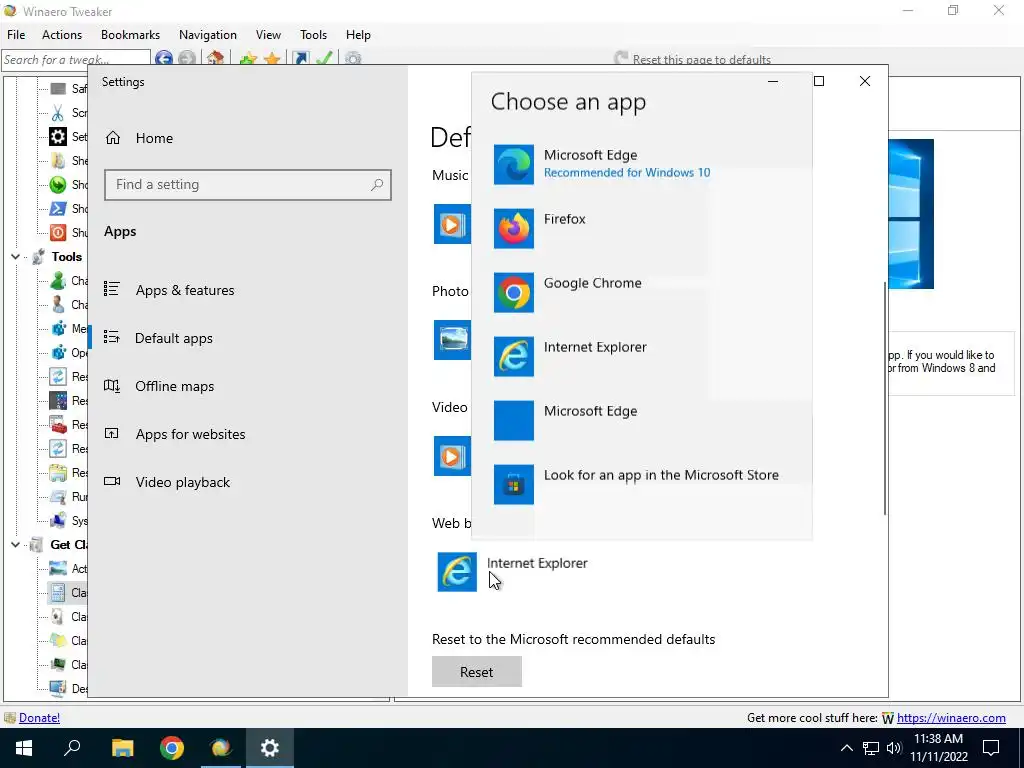Click the green checkmark toolbar icon
This screenshot has height=768, width=1024.
325,59
